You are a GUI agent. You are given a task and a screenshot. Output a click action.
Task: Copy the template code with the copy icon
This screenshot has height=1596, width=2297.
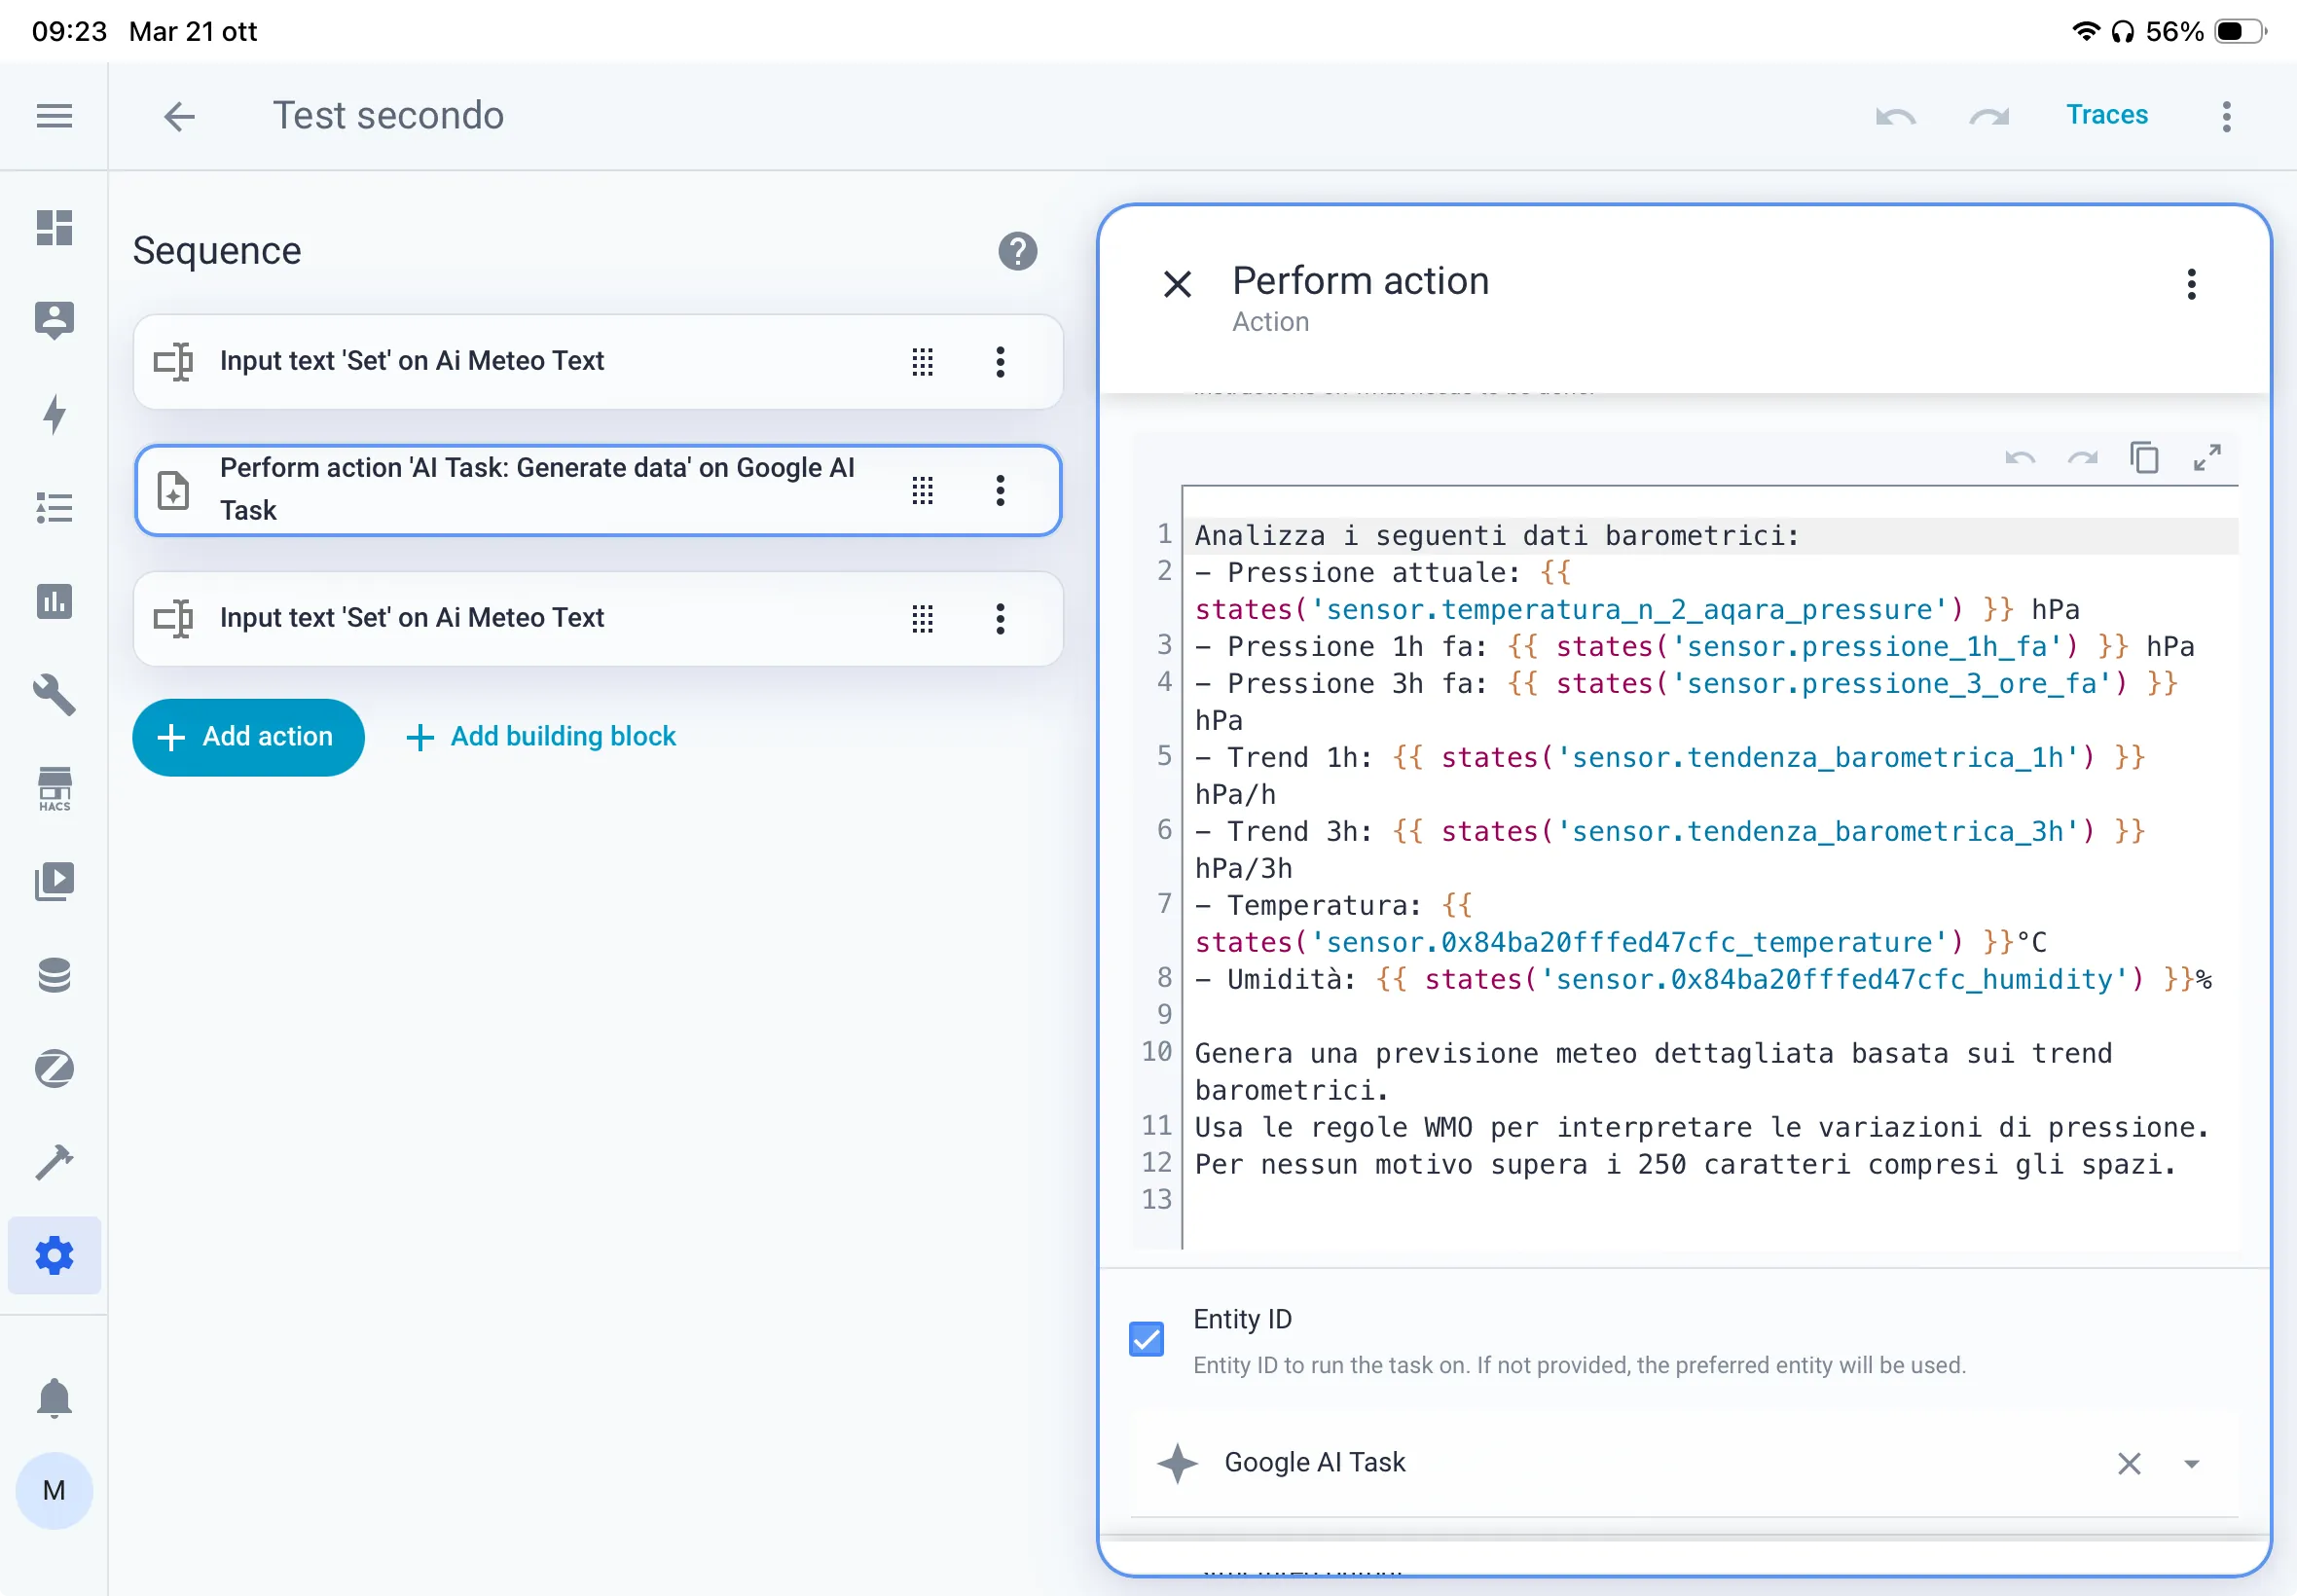coord(2144,457)
